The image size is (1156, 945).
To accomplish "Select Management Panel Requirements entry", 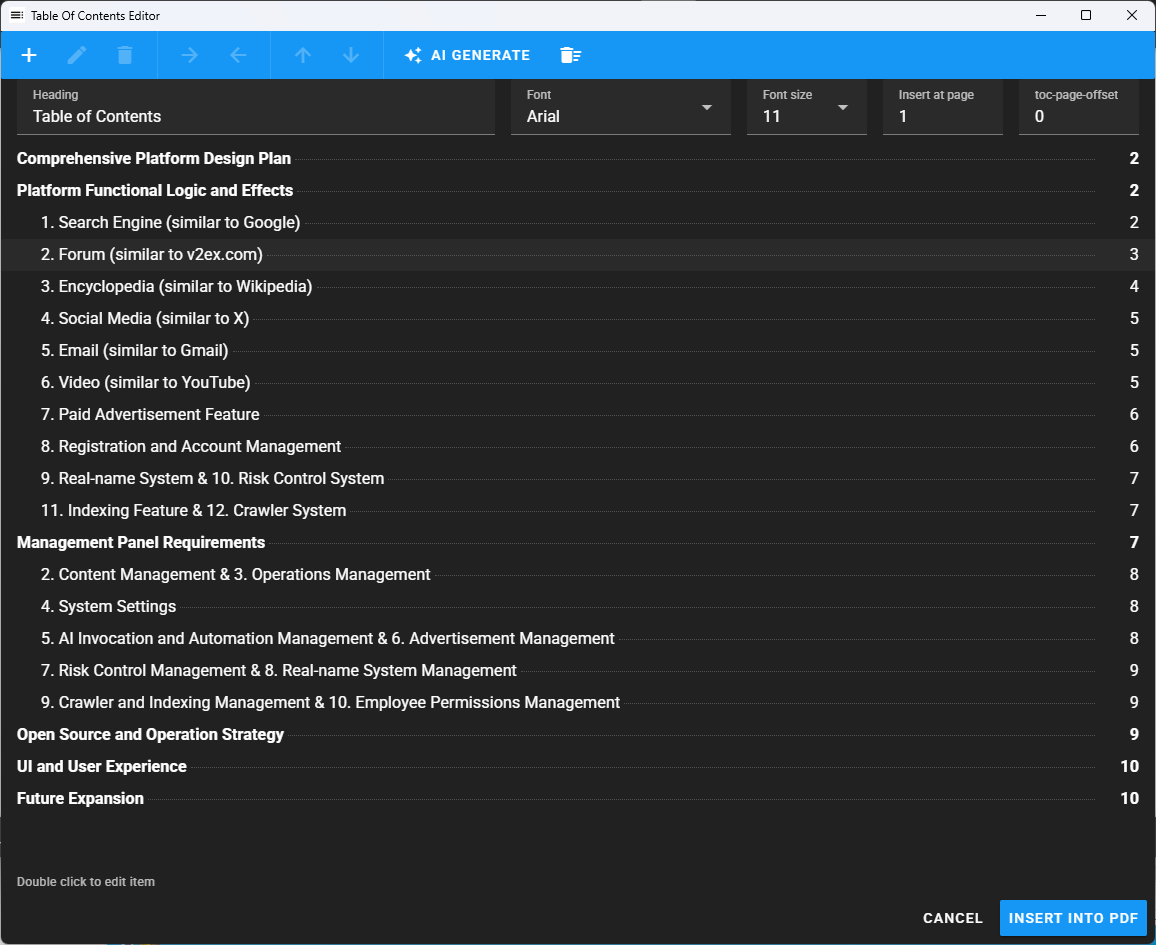I will [x=578, y=543].
